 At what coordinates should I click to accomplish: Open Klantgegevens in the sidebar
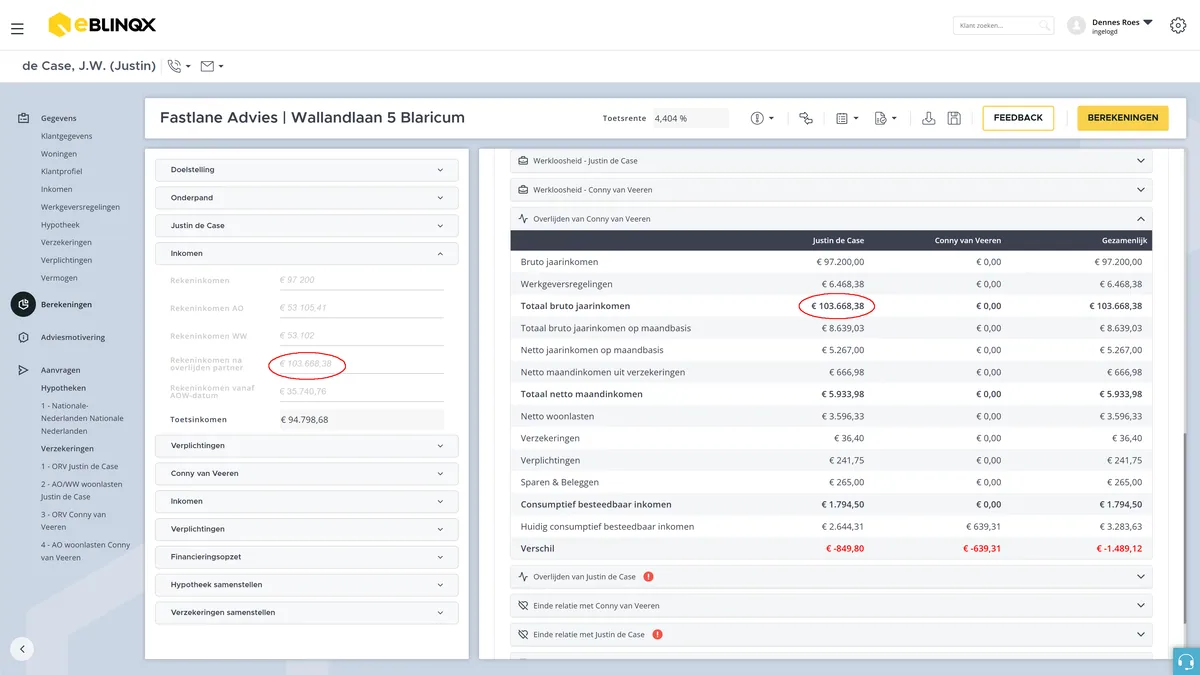[x=67, y=136]
